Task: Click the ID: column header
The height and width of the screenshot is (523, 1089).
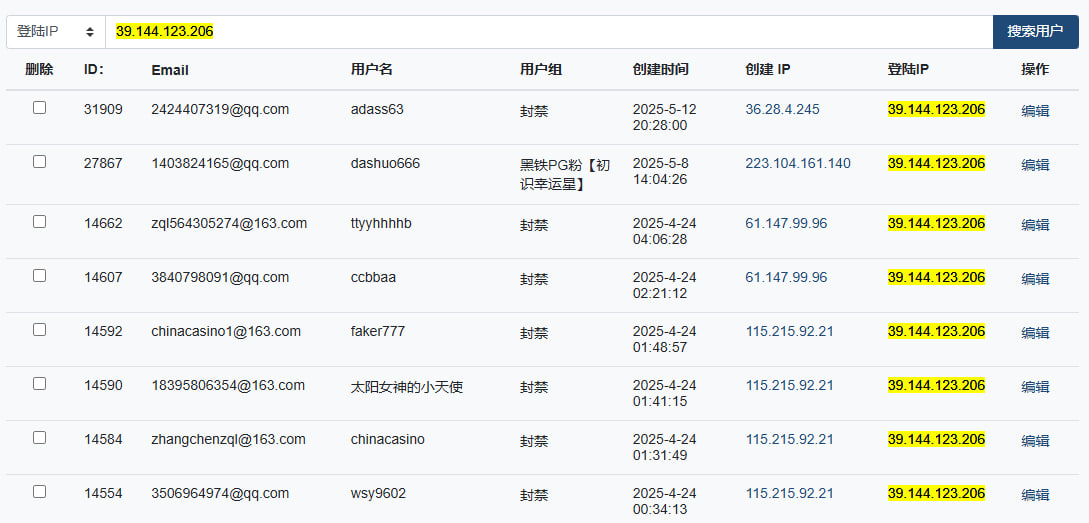Action: point(94,69)
